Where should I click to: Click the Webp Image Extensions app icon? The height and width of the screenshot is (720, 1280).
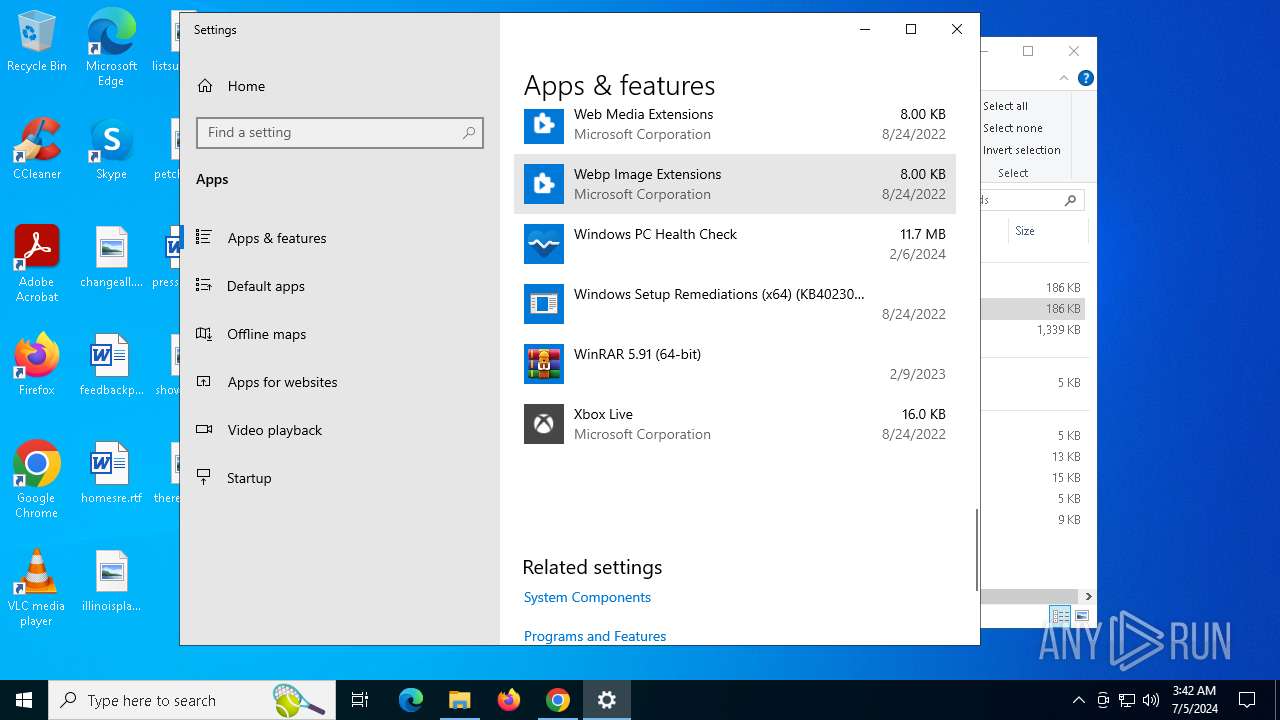point(544,184)
